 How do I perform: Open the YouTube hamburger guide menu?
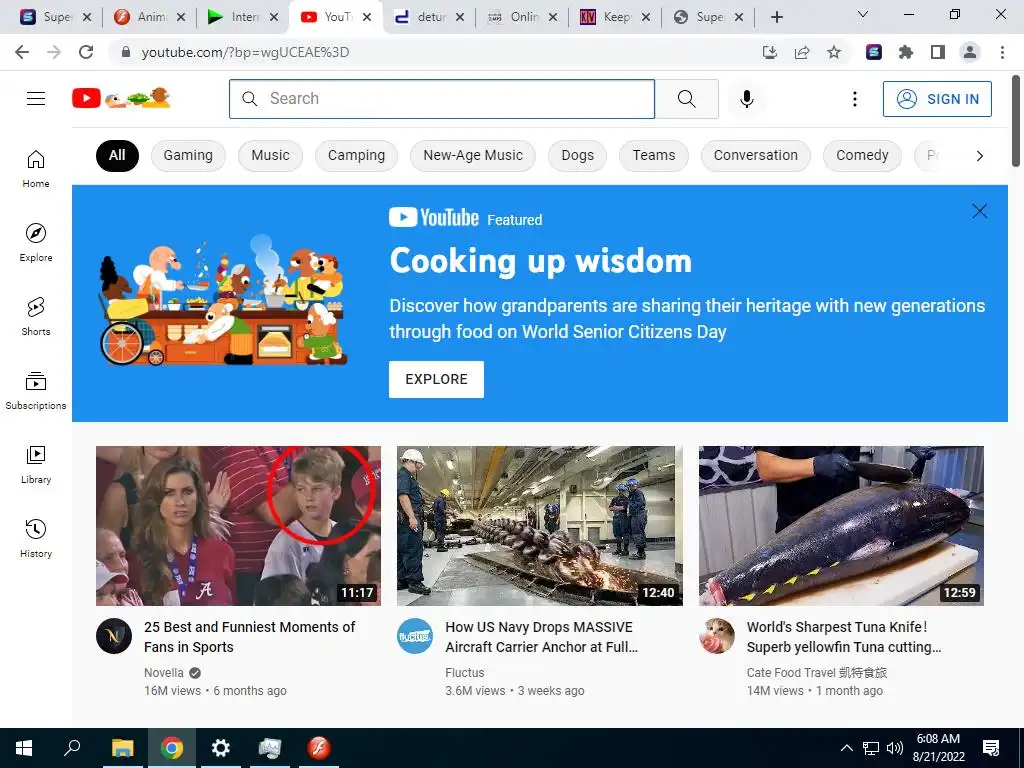click(x=36, y=99)
